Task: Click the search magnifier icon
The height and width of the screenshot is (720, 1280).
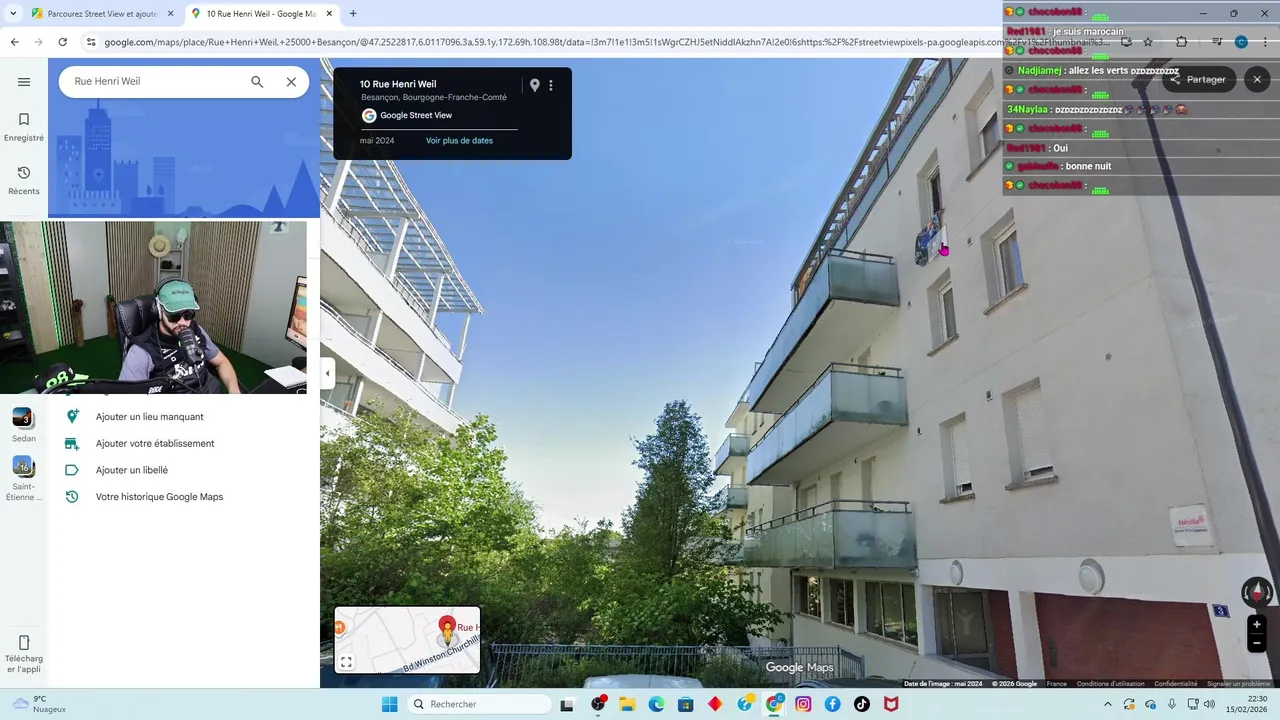Action: [x=257, y=82]
